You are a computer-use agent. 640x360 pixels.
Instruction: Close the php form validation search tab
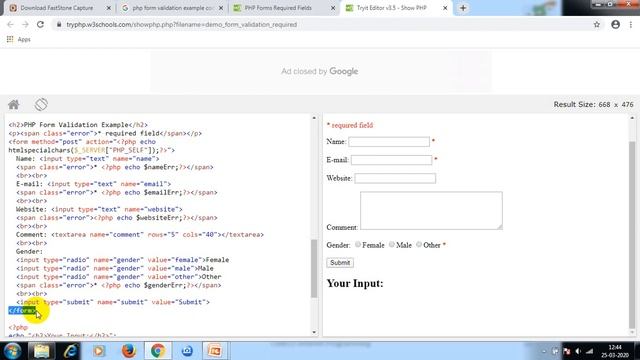(x=221, y=8)
